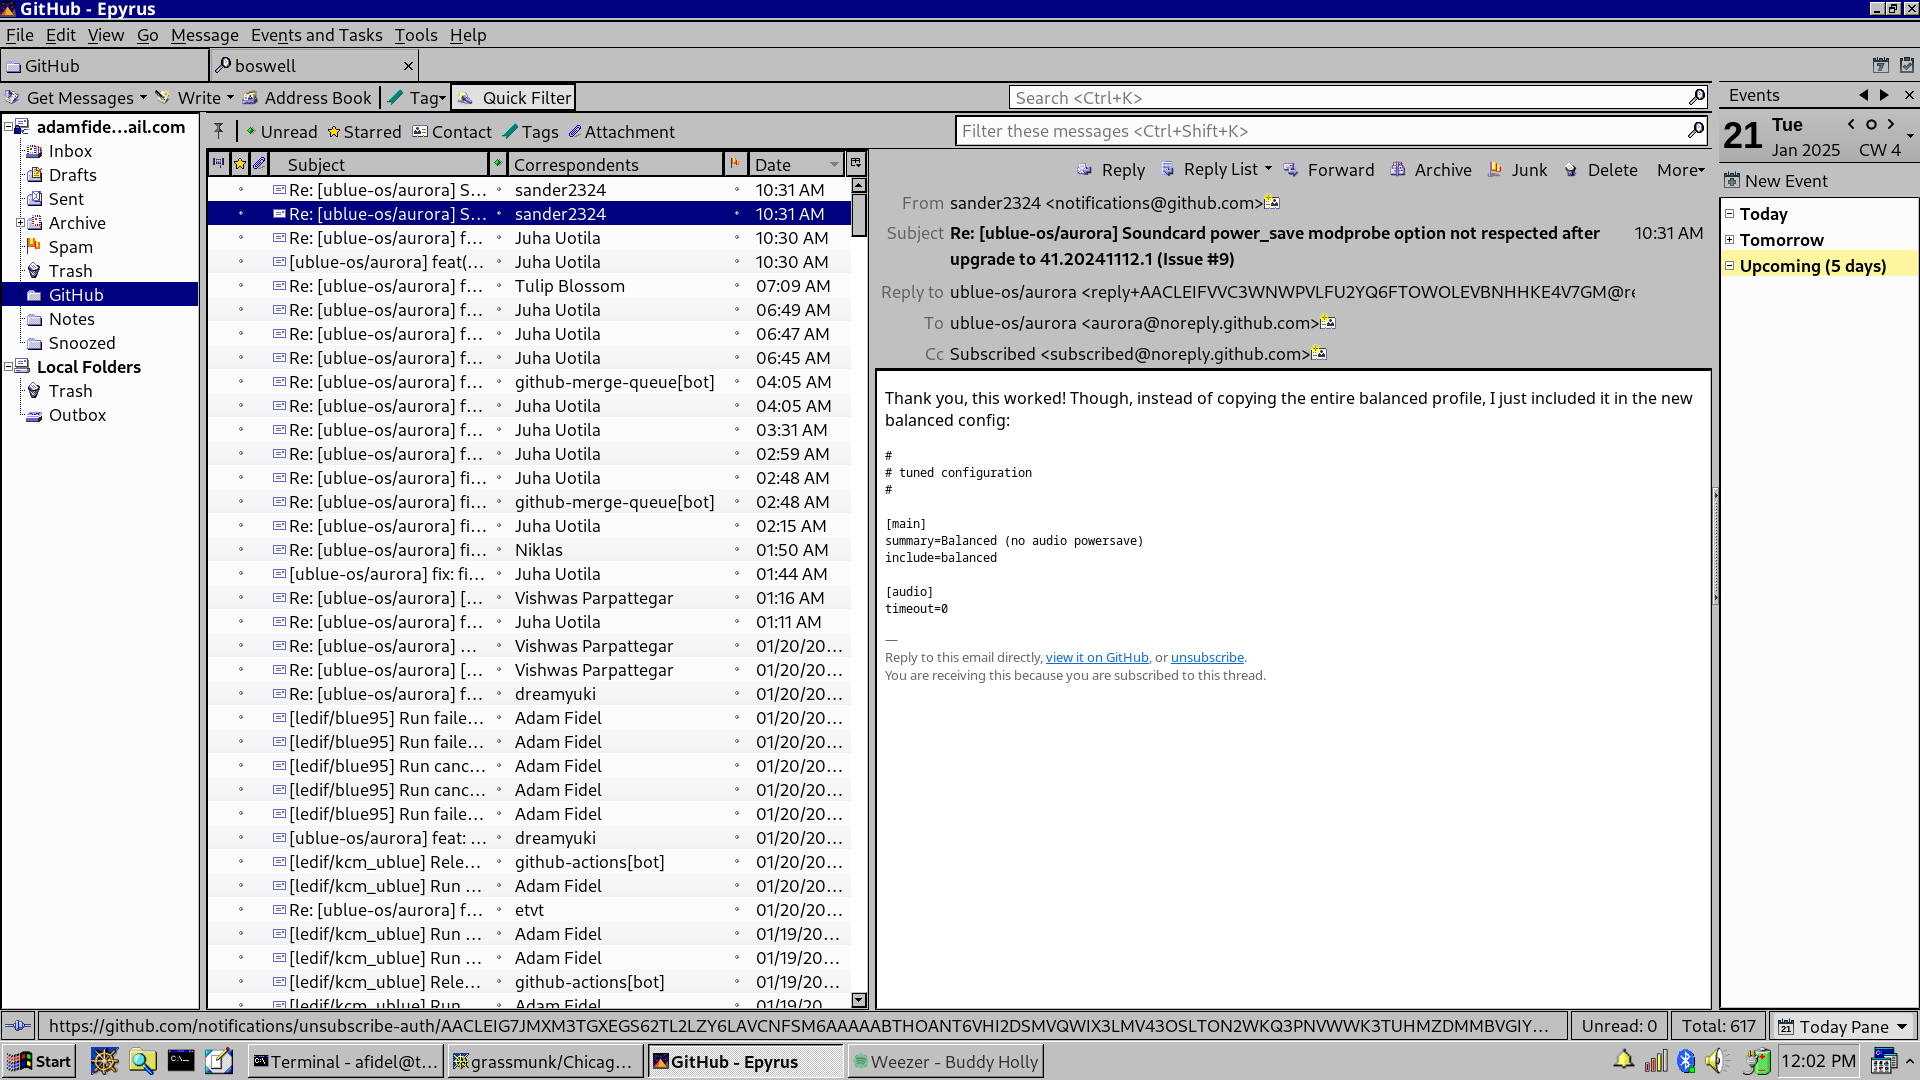Forward the open message from the header
Image resolution: width=1920 pixels, height=1080 pixels.
[1328, 170]
